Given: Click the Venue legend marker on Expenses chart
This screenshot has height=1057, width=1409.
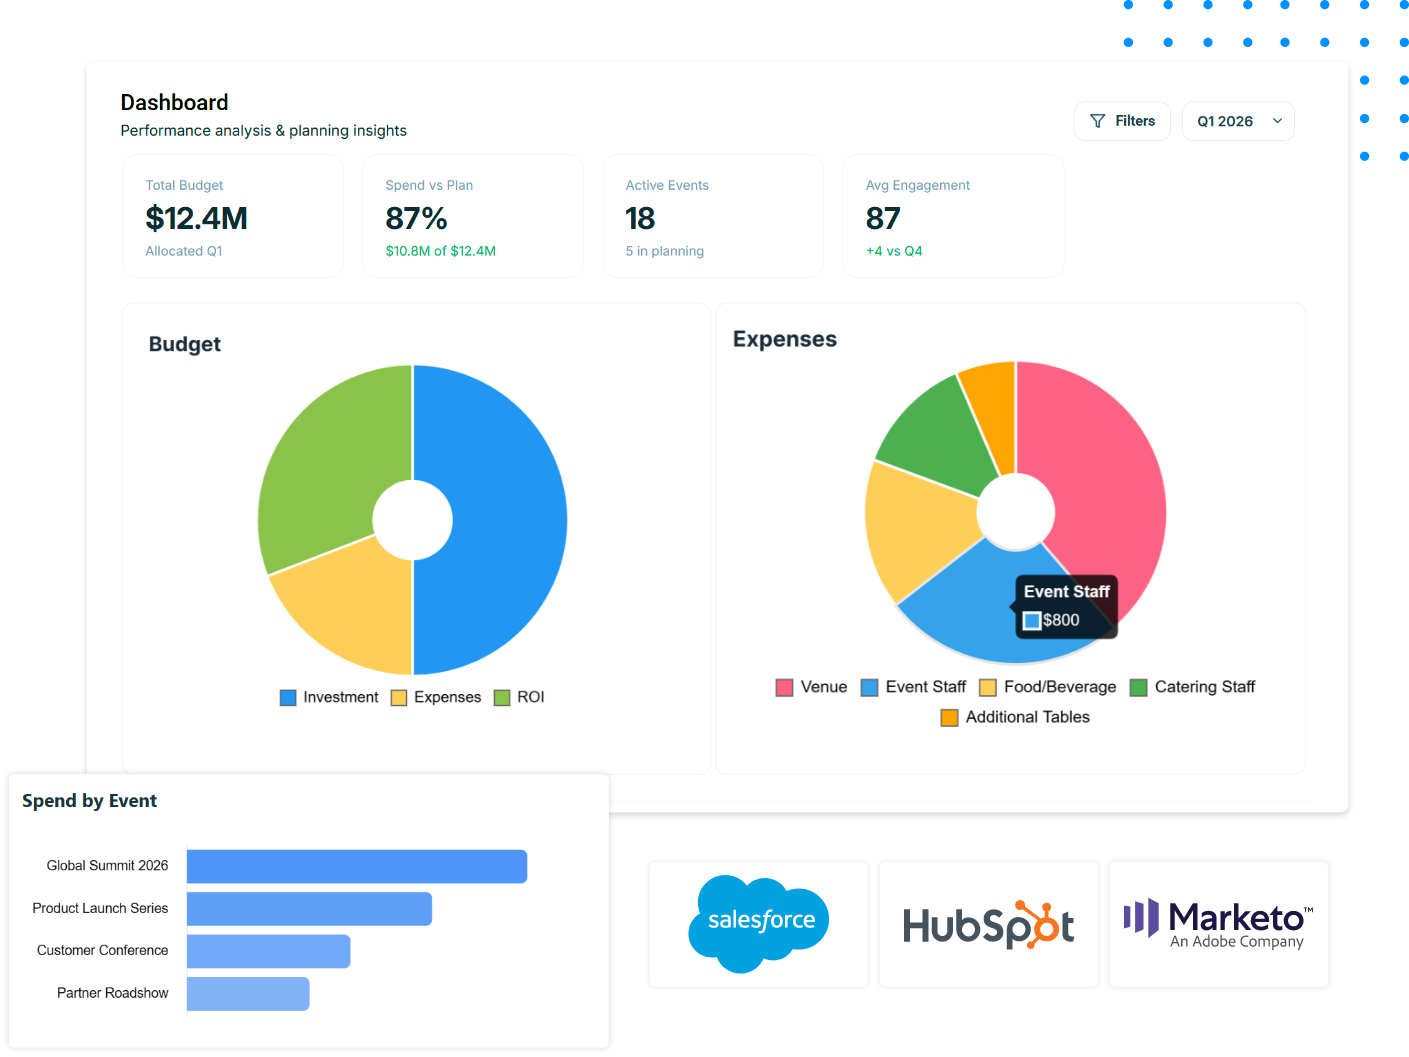Looking at the screenshot, I should [x=784, y=687].
